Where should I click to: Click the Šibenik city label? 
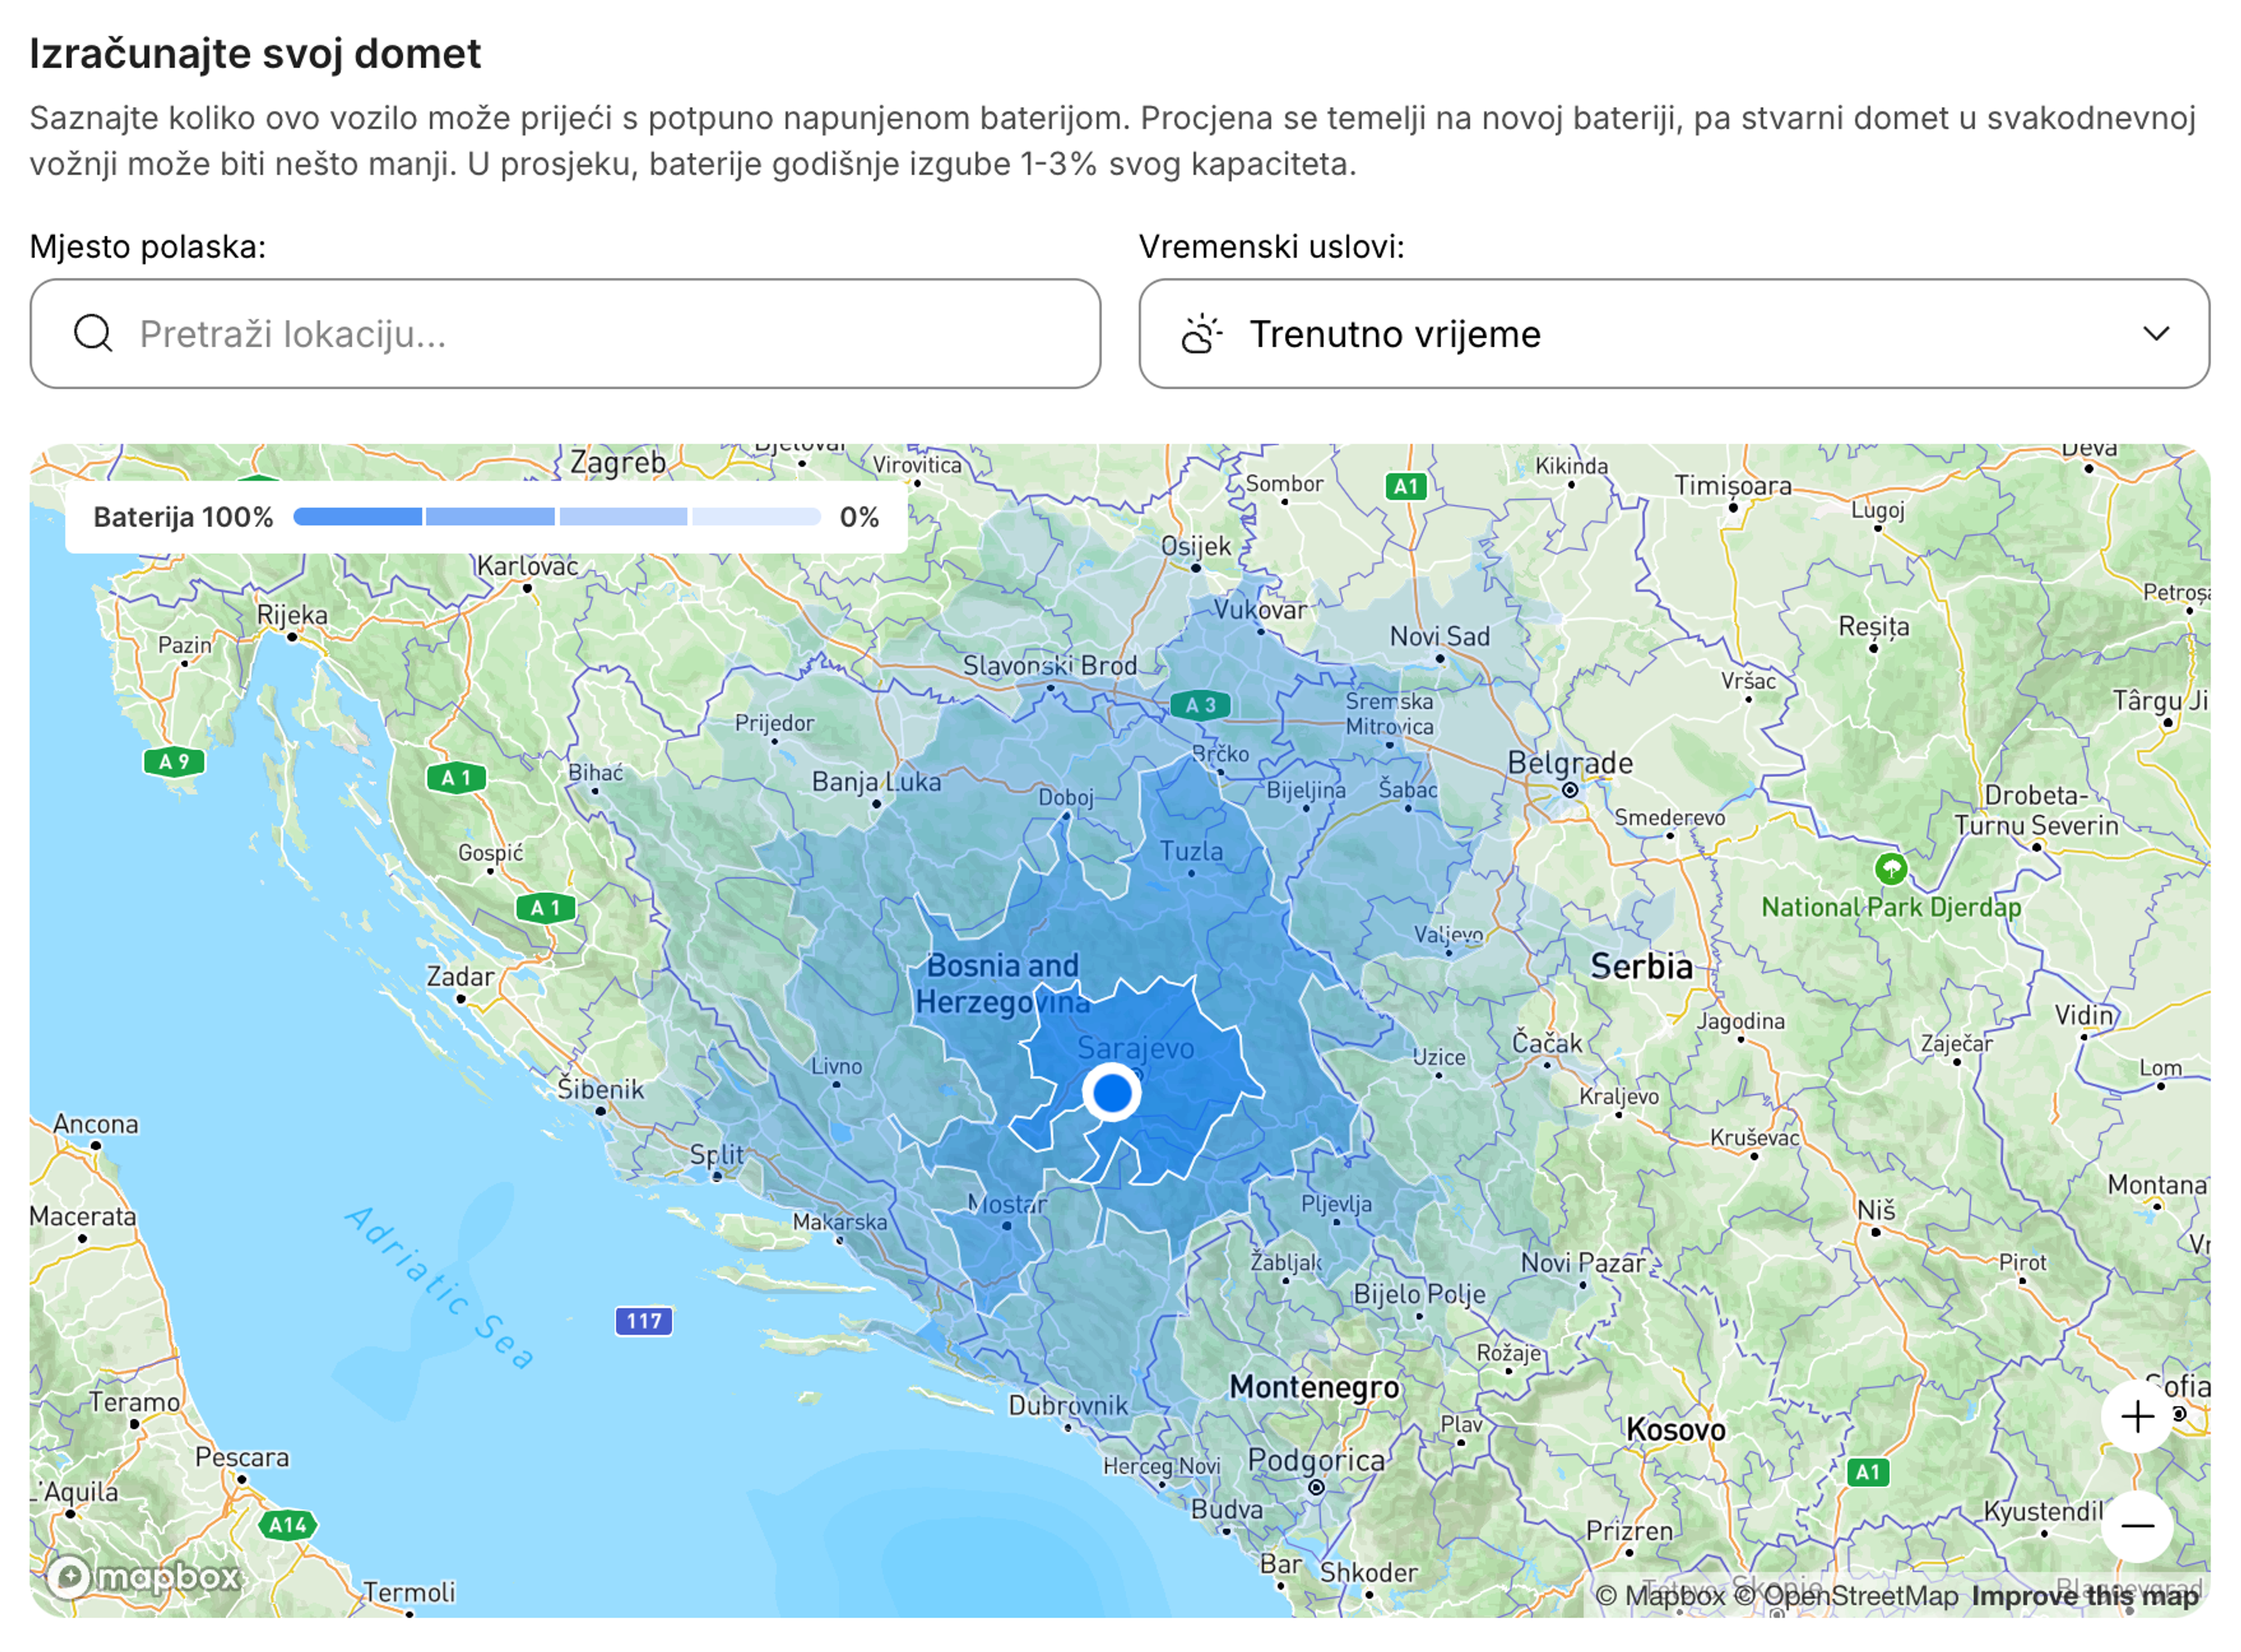coord(600,1089)
